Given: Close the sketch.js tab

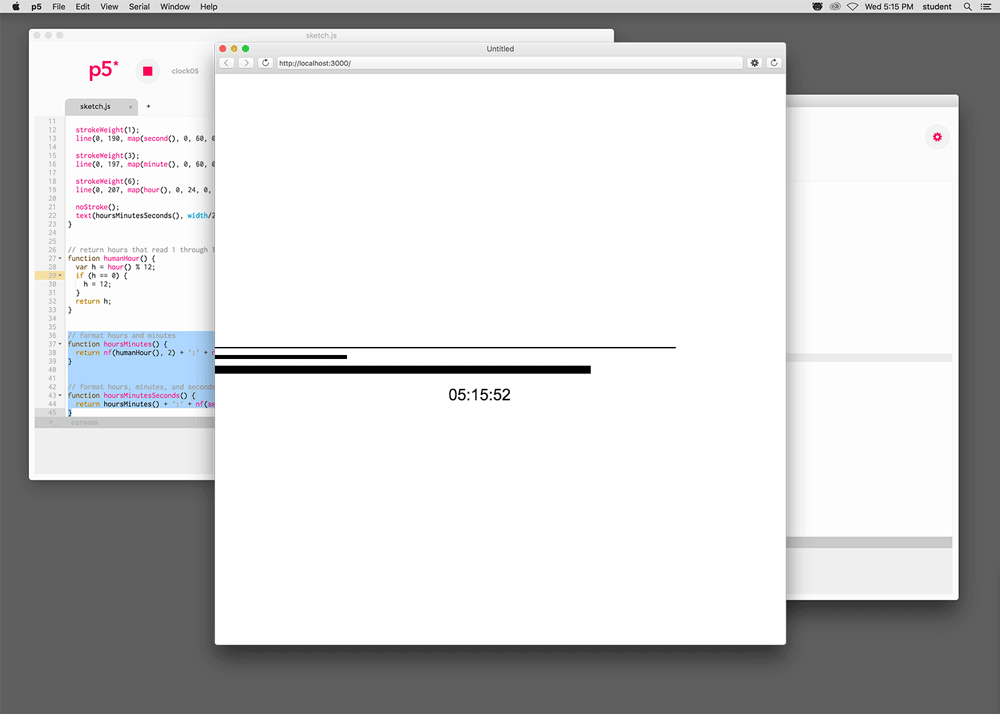Looking at the screenshot, I should [x=130, y=107].
